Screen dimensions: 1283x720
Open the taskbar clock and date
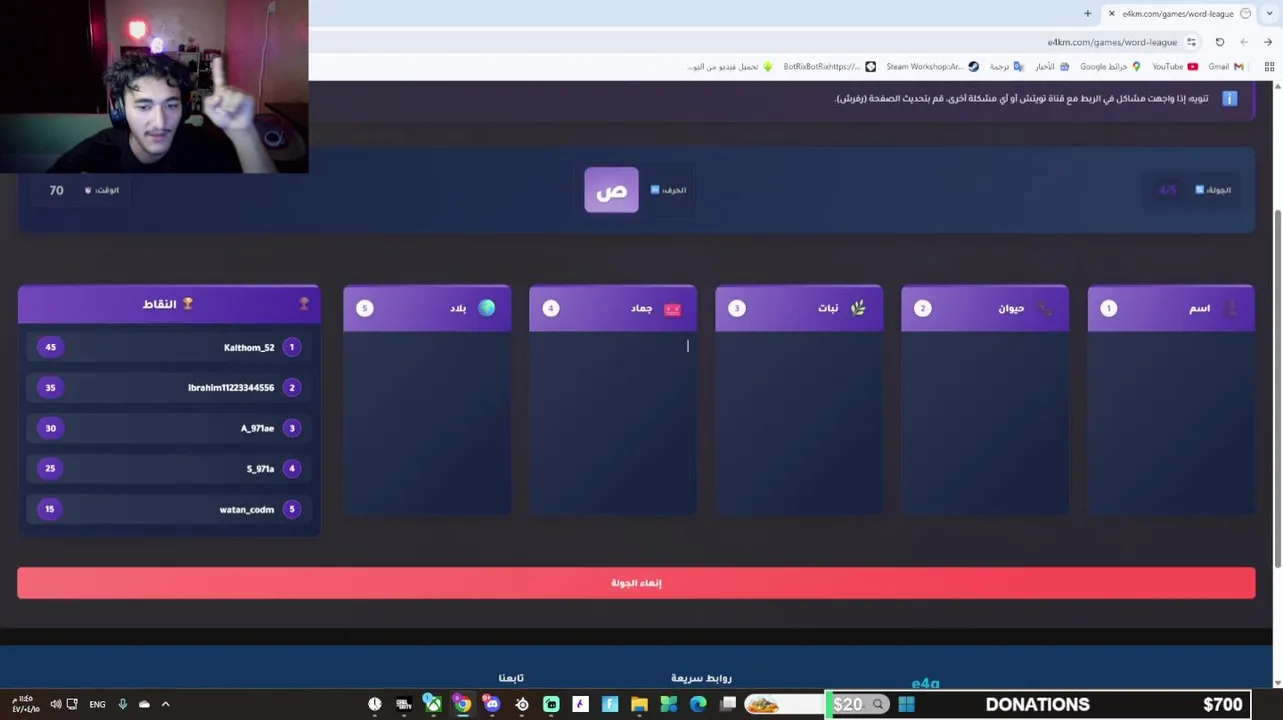click(26, 704)
